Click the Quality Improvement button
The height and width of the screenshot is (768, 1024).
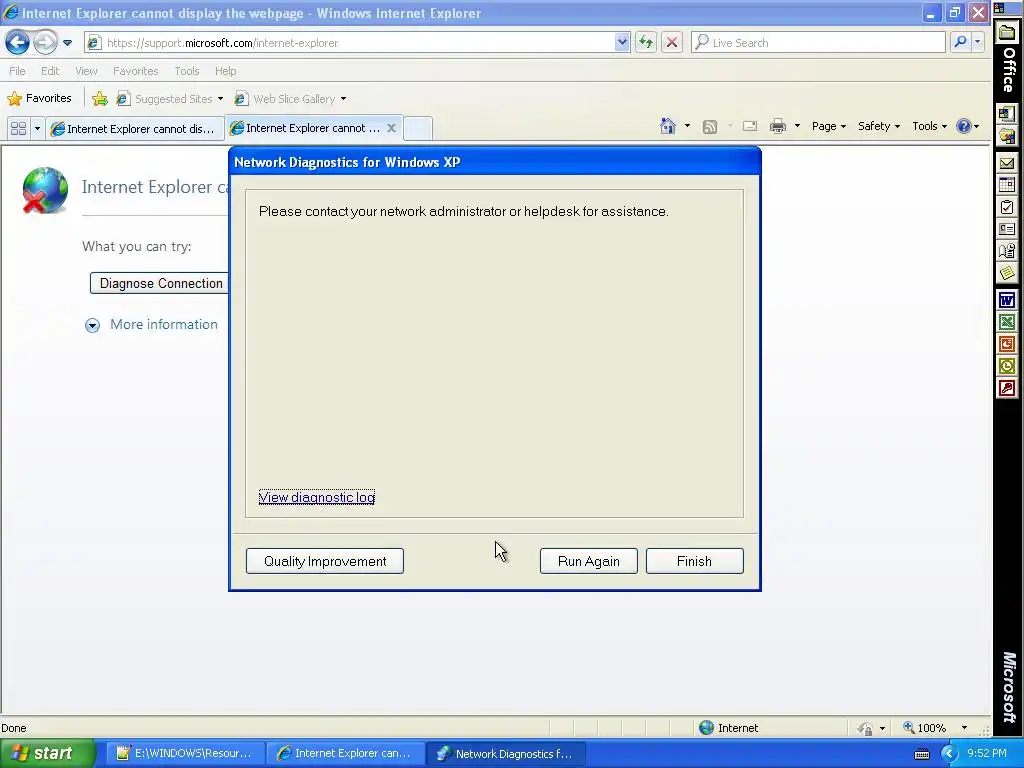[325, 561]
